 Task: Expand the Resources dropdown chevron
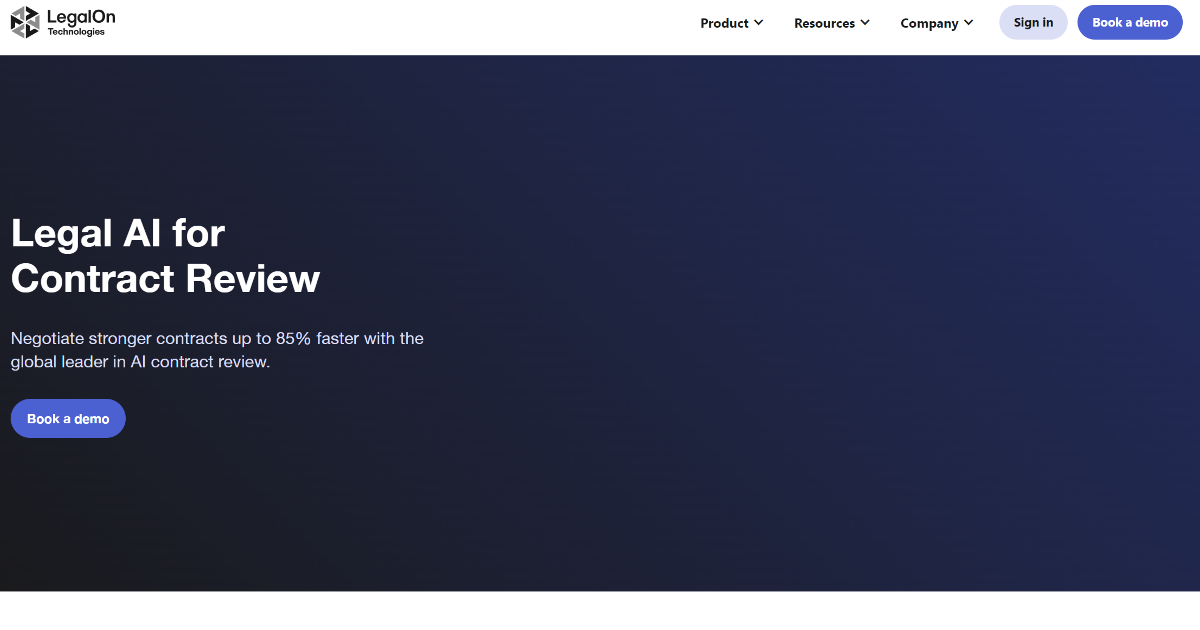click(864, 22)
